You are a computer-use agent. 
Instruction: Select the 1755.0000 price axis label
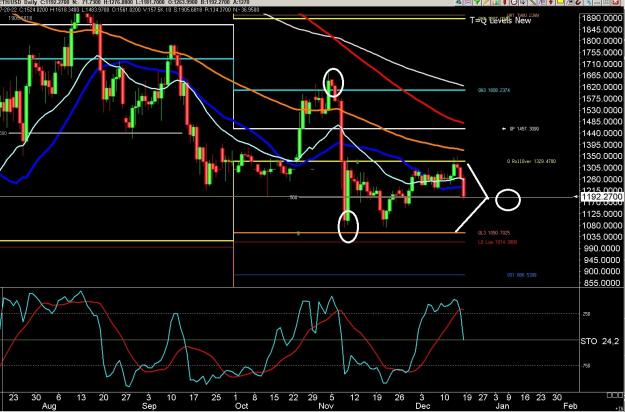click(x=602, y=53)
